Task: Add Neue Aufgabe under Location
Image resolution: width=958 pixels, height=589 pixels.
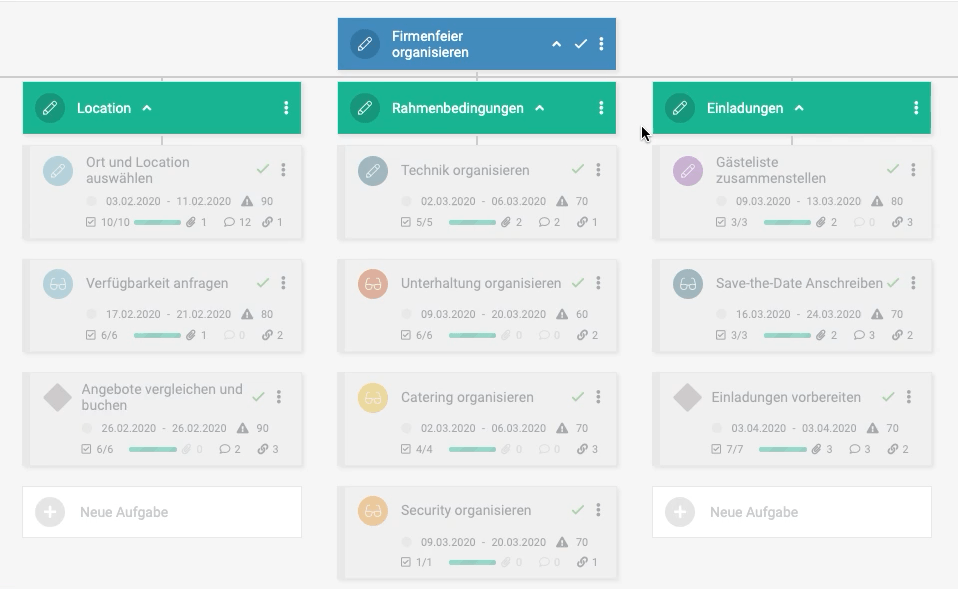Action: tap(162, 512)
